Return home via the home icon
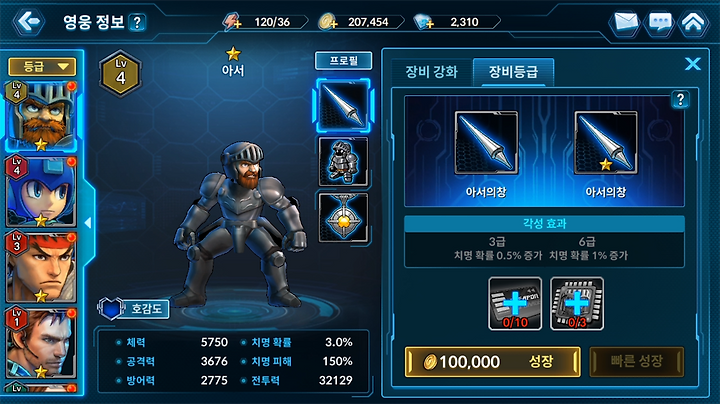 click(x=693, y=22)
